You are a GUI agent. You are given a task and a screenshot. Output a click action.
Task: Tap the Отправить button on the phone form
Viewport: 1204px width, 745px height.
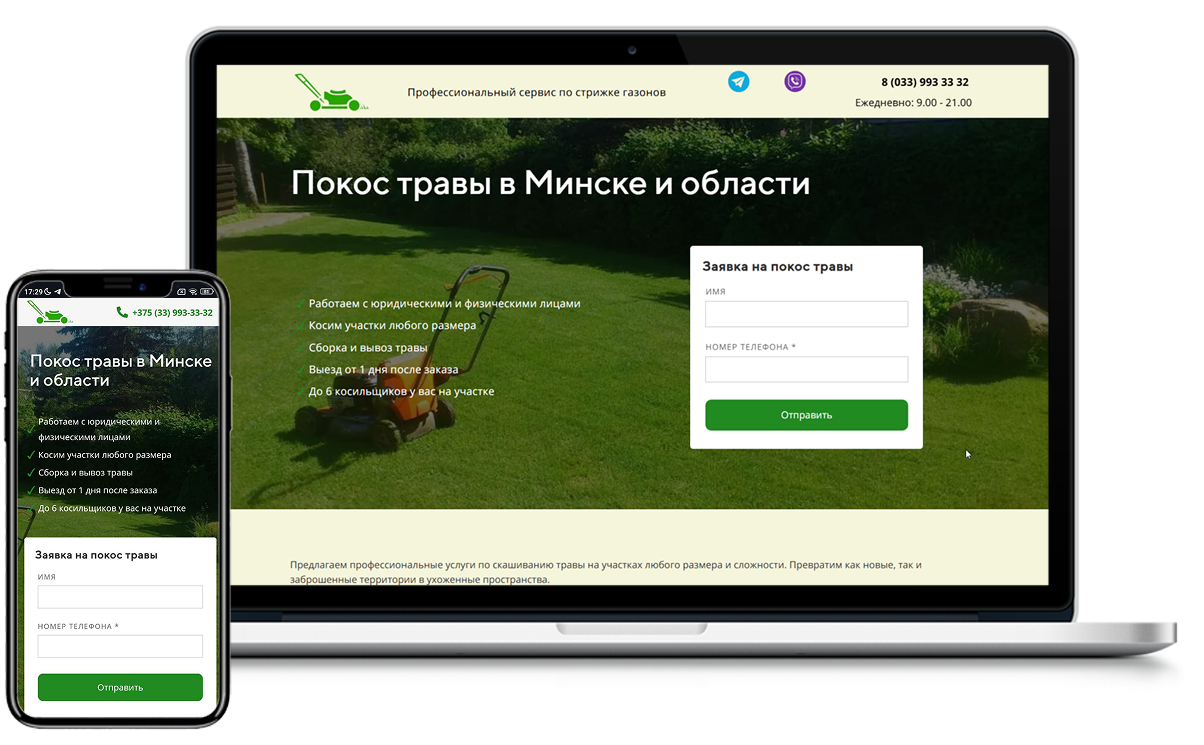point(120,687)
